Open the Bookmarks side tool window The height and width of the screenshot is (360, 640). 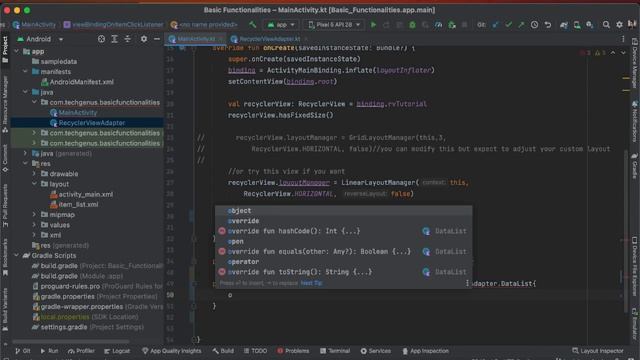tap(5, 258)
